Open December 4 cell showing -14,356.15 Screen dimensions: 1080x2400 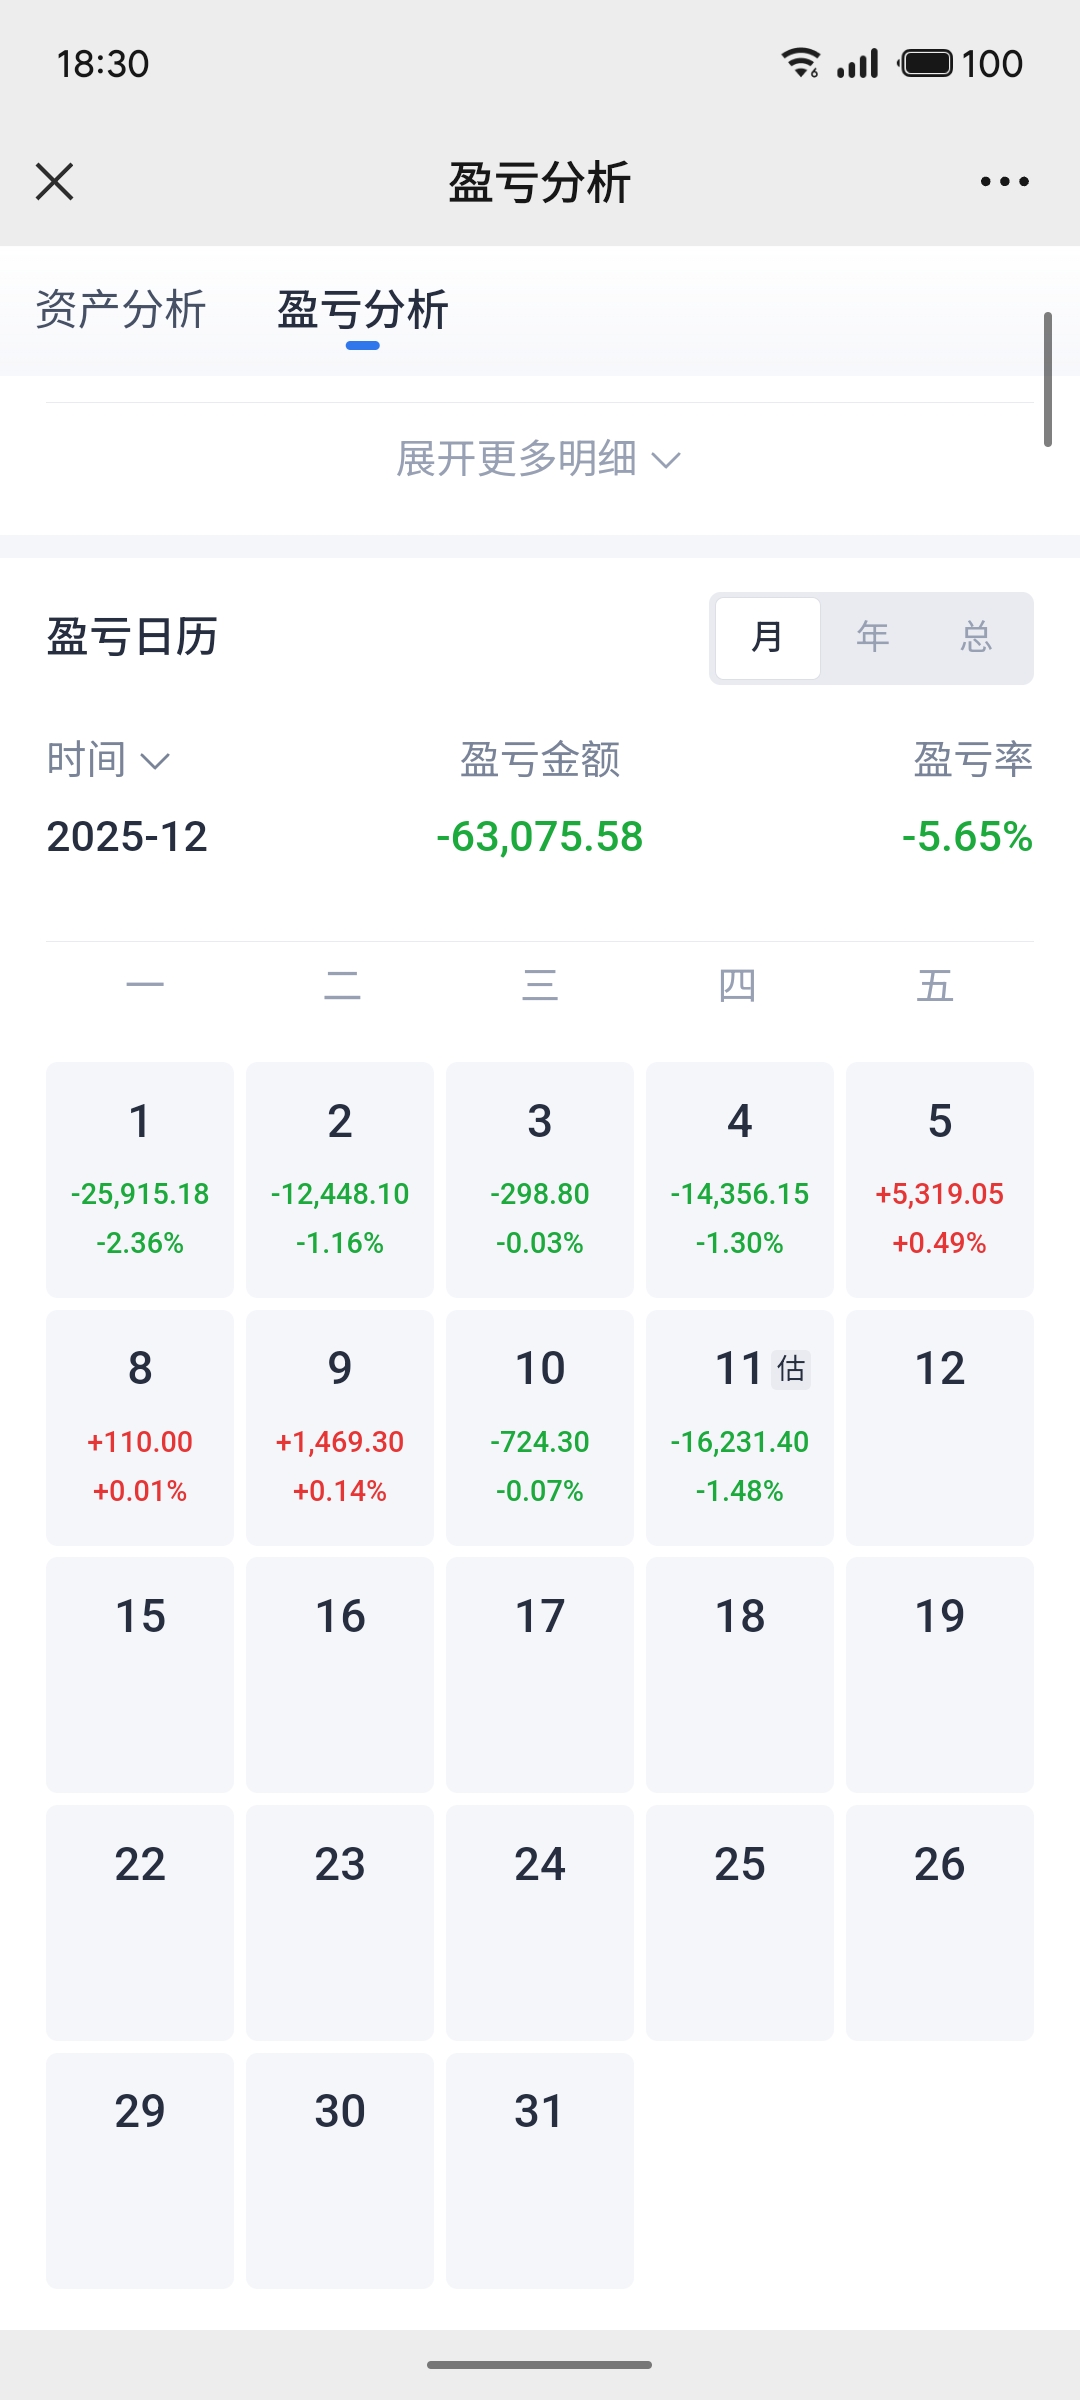point(740,1180)
